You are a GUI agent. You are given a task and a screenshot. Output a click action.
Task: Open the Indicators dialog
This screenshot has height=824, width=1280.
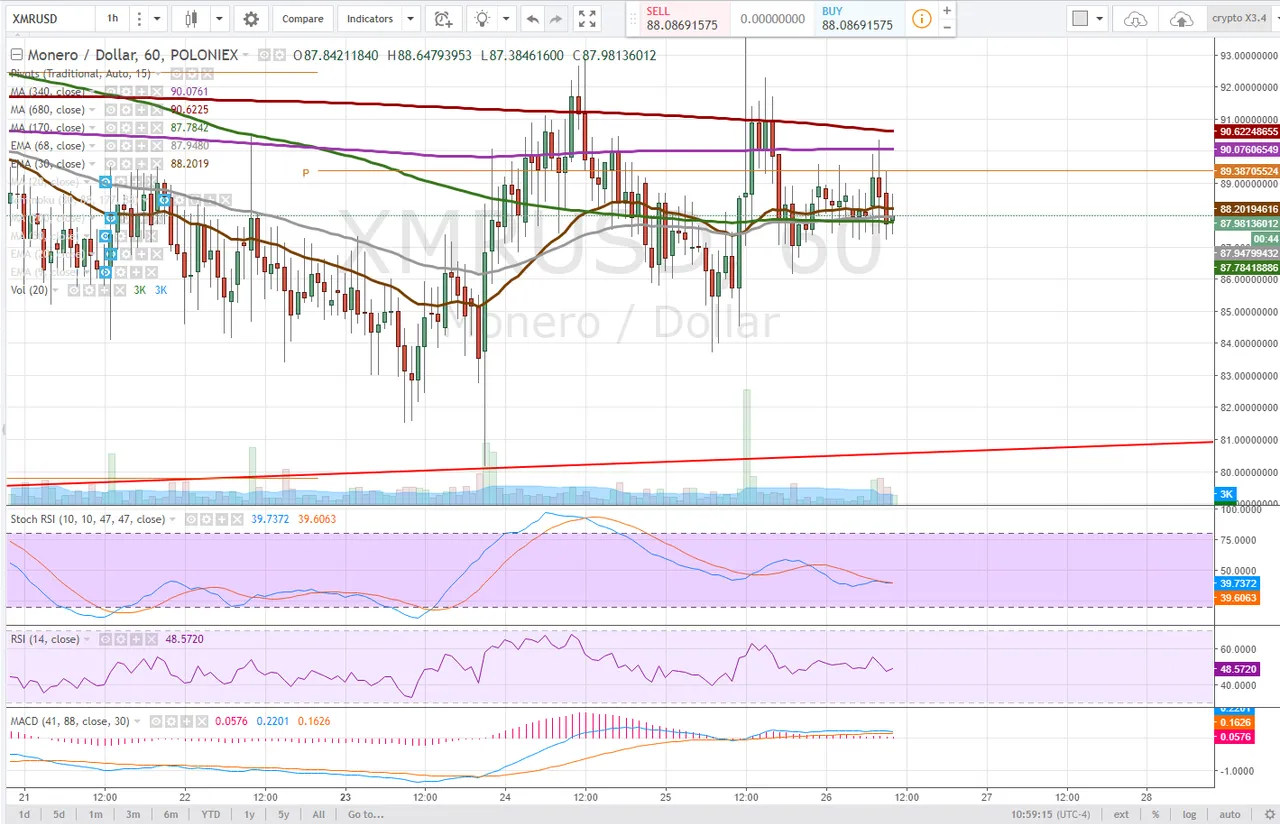[x=370, y=19]
